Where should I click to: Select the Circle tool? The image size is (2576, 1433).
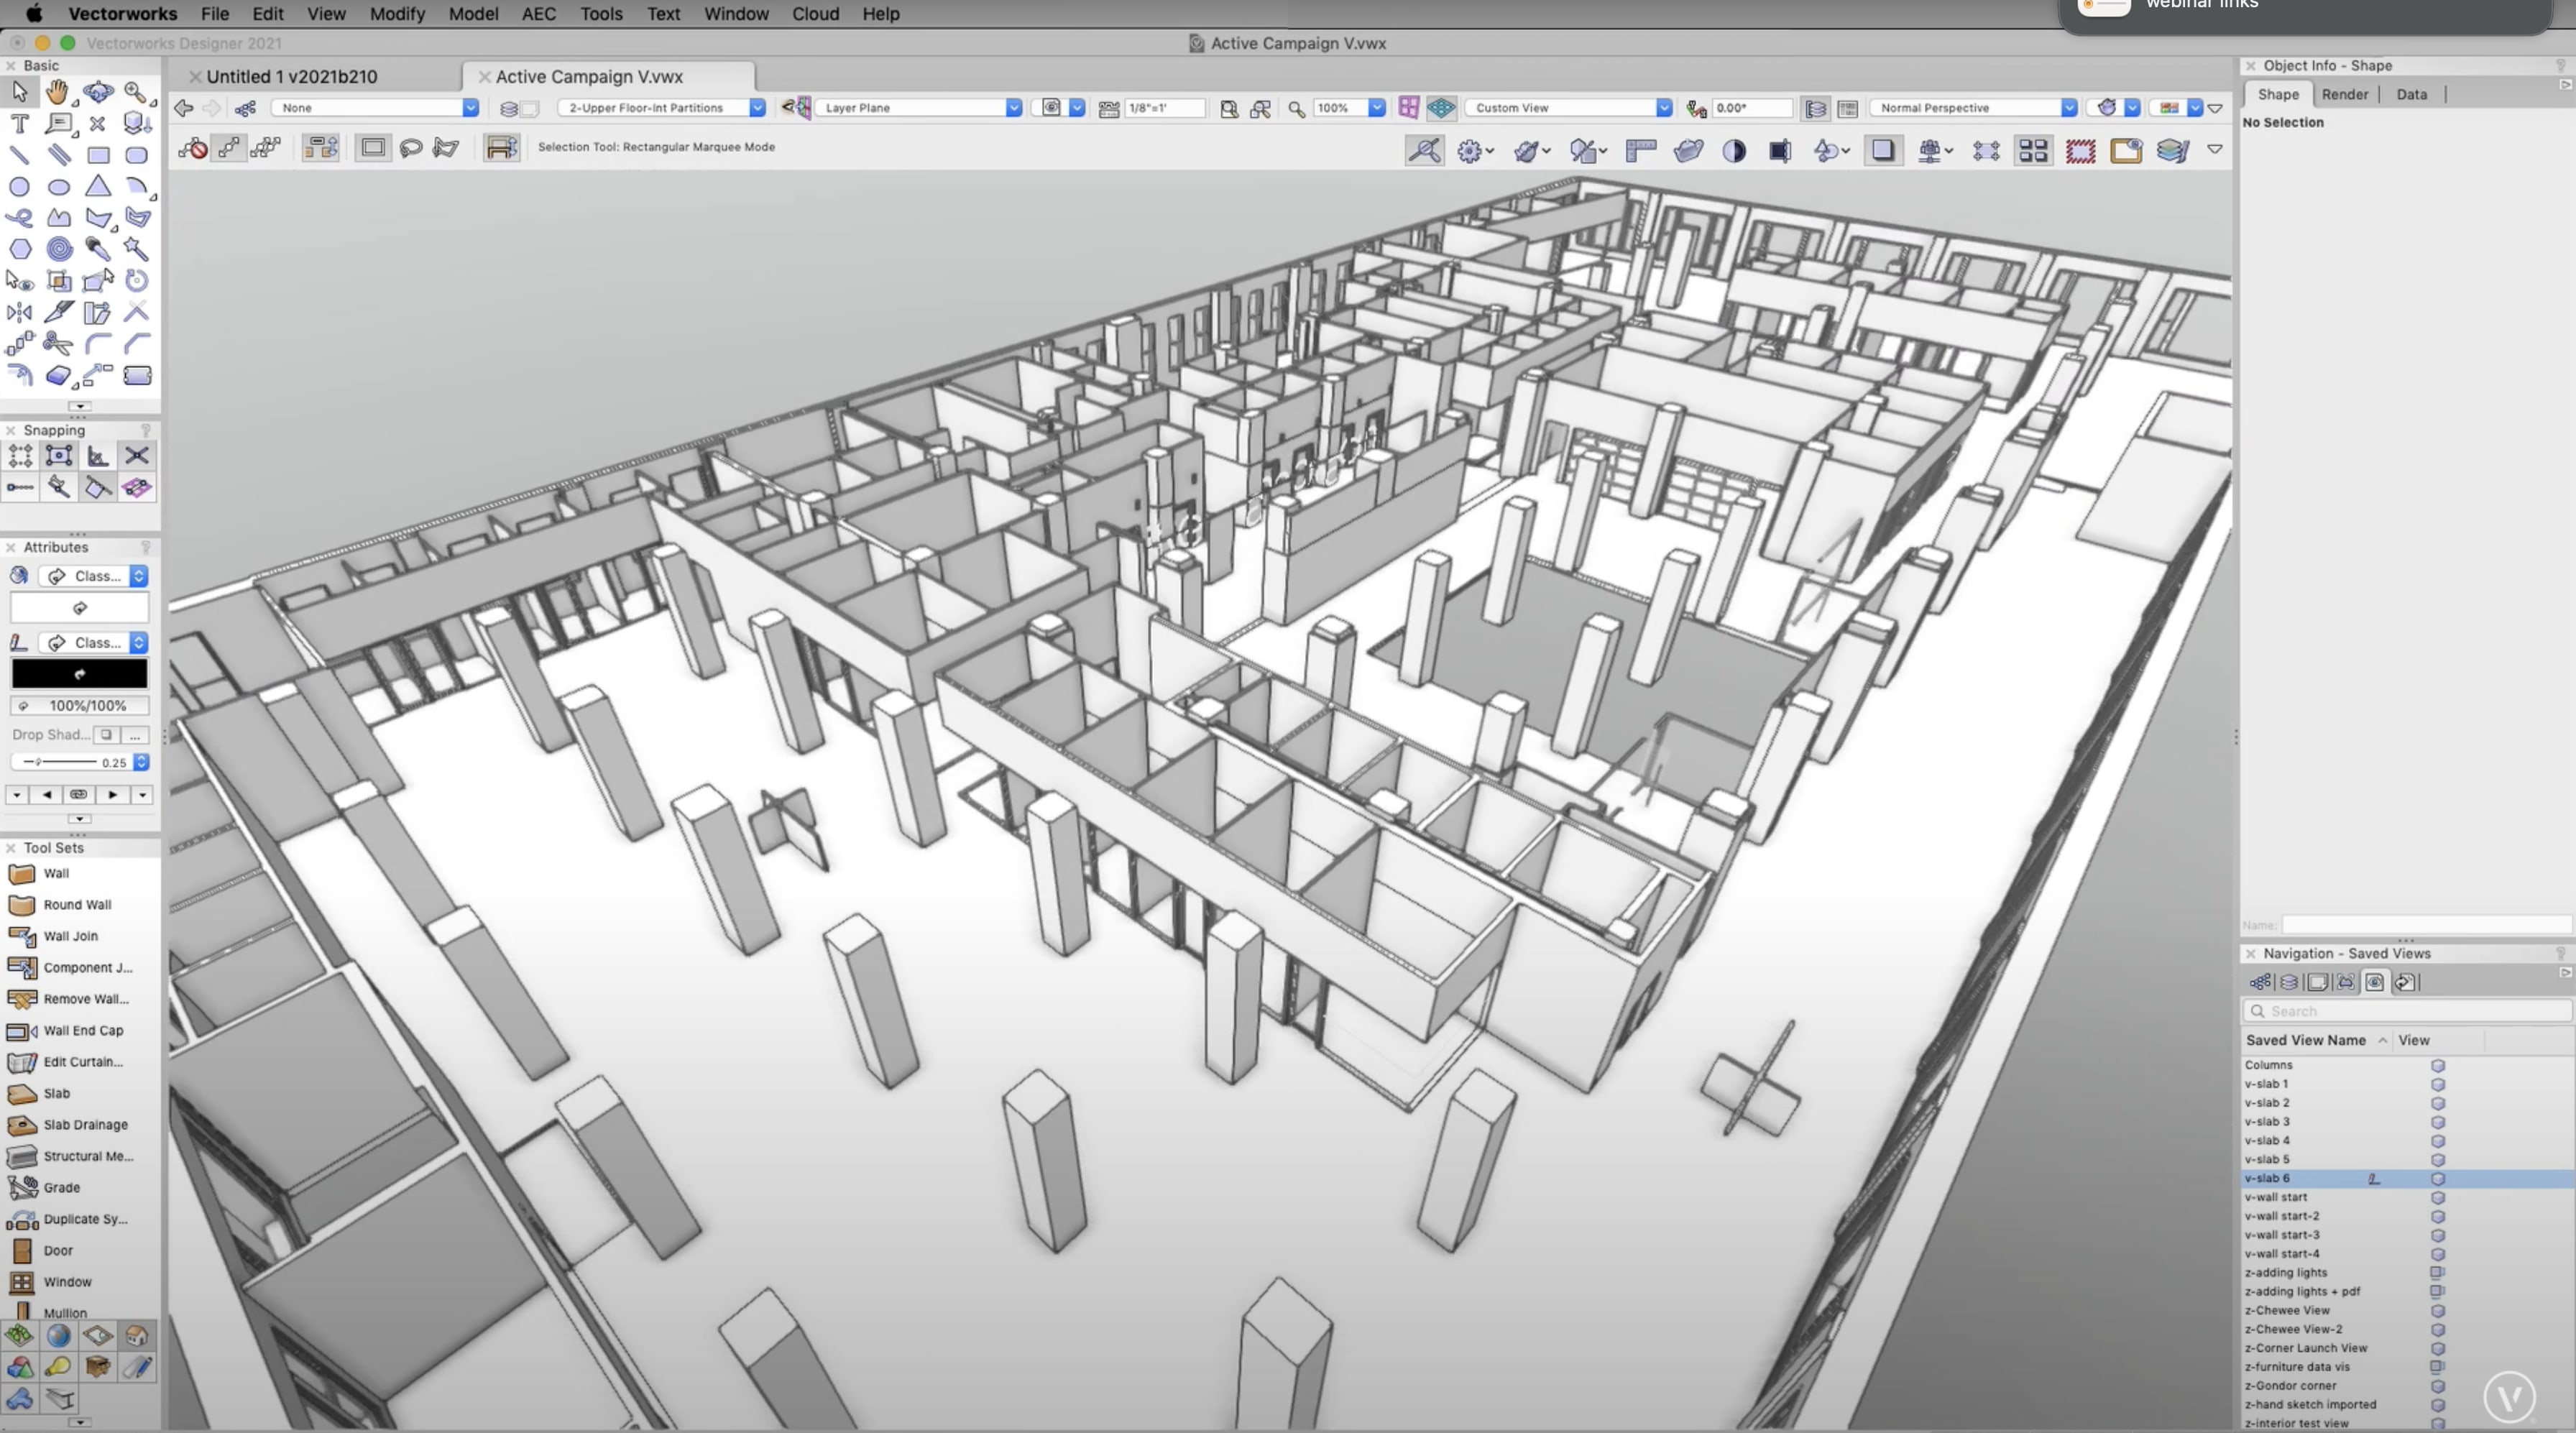pos(19,187)
